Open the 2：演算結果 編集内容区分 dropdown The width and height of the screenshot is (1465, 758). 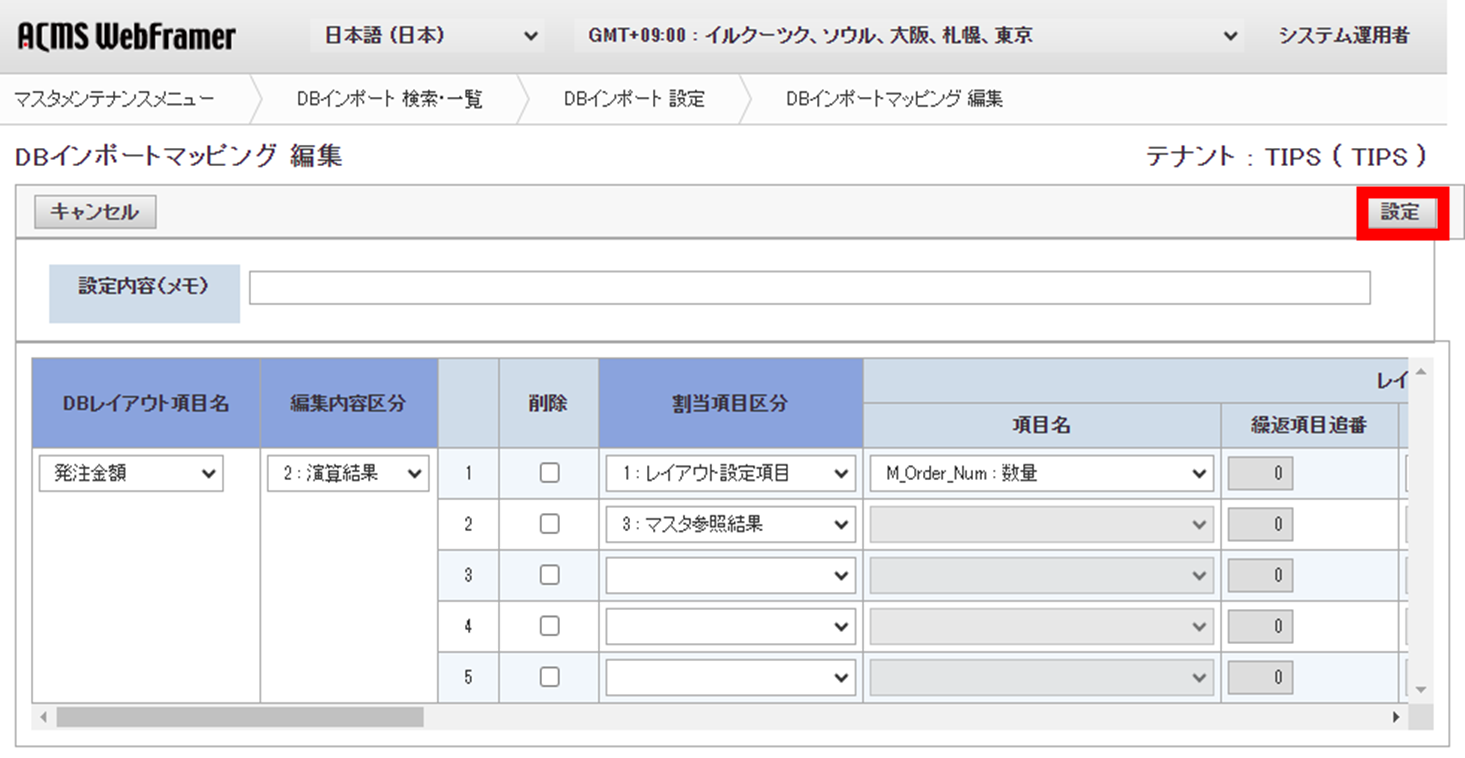346,473
